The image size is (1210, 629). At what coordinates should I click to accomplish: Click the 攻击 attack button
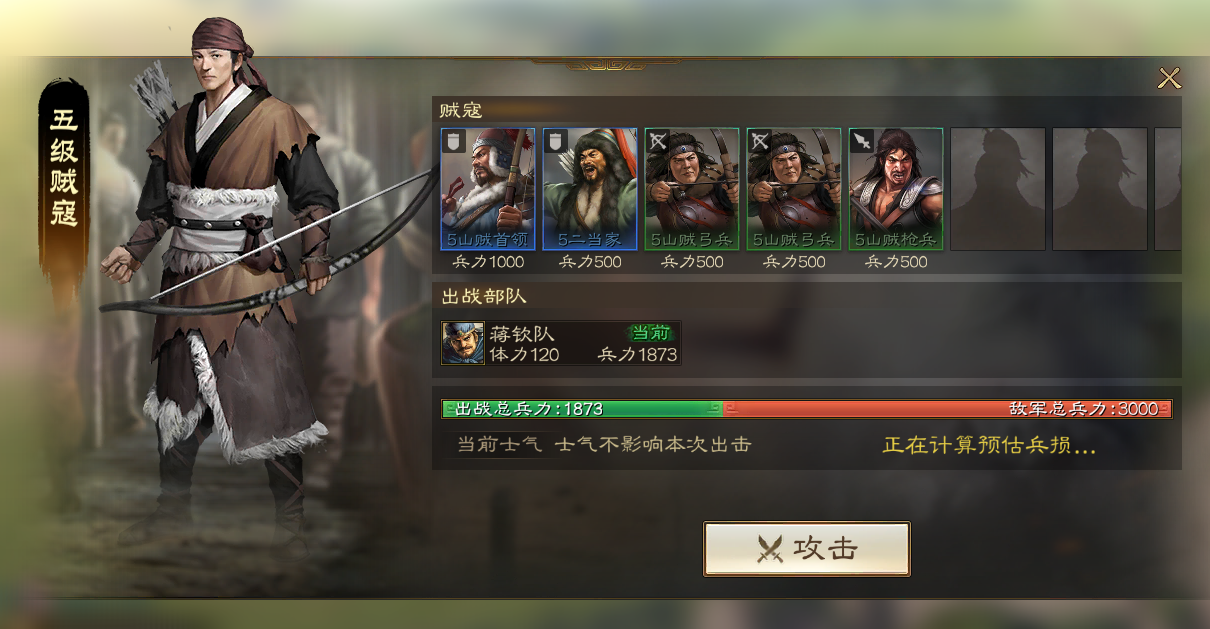[806, 549]
